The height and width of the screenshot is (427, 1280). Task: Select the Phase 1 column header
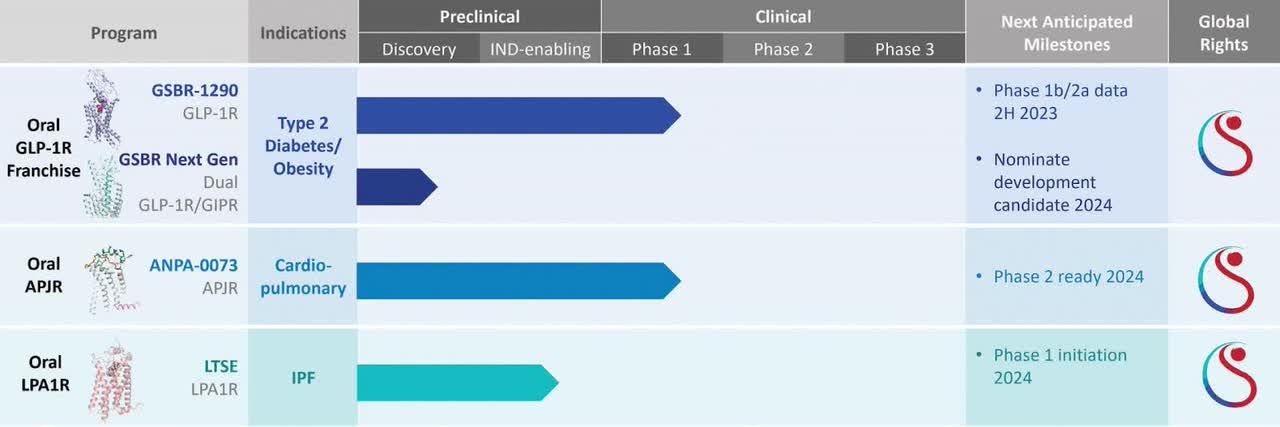661,49
